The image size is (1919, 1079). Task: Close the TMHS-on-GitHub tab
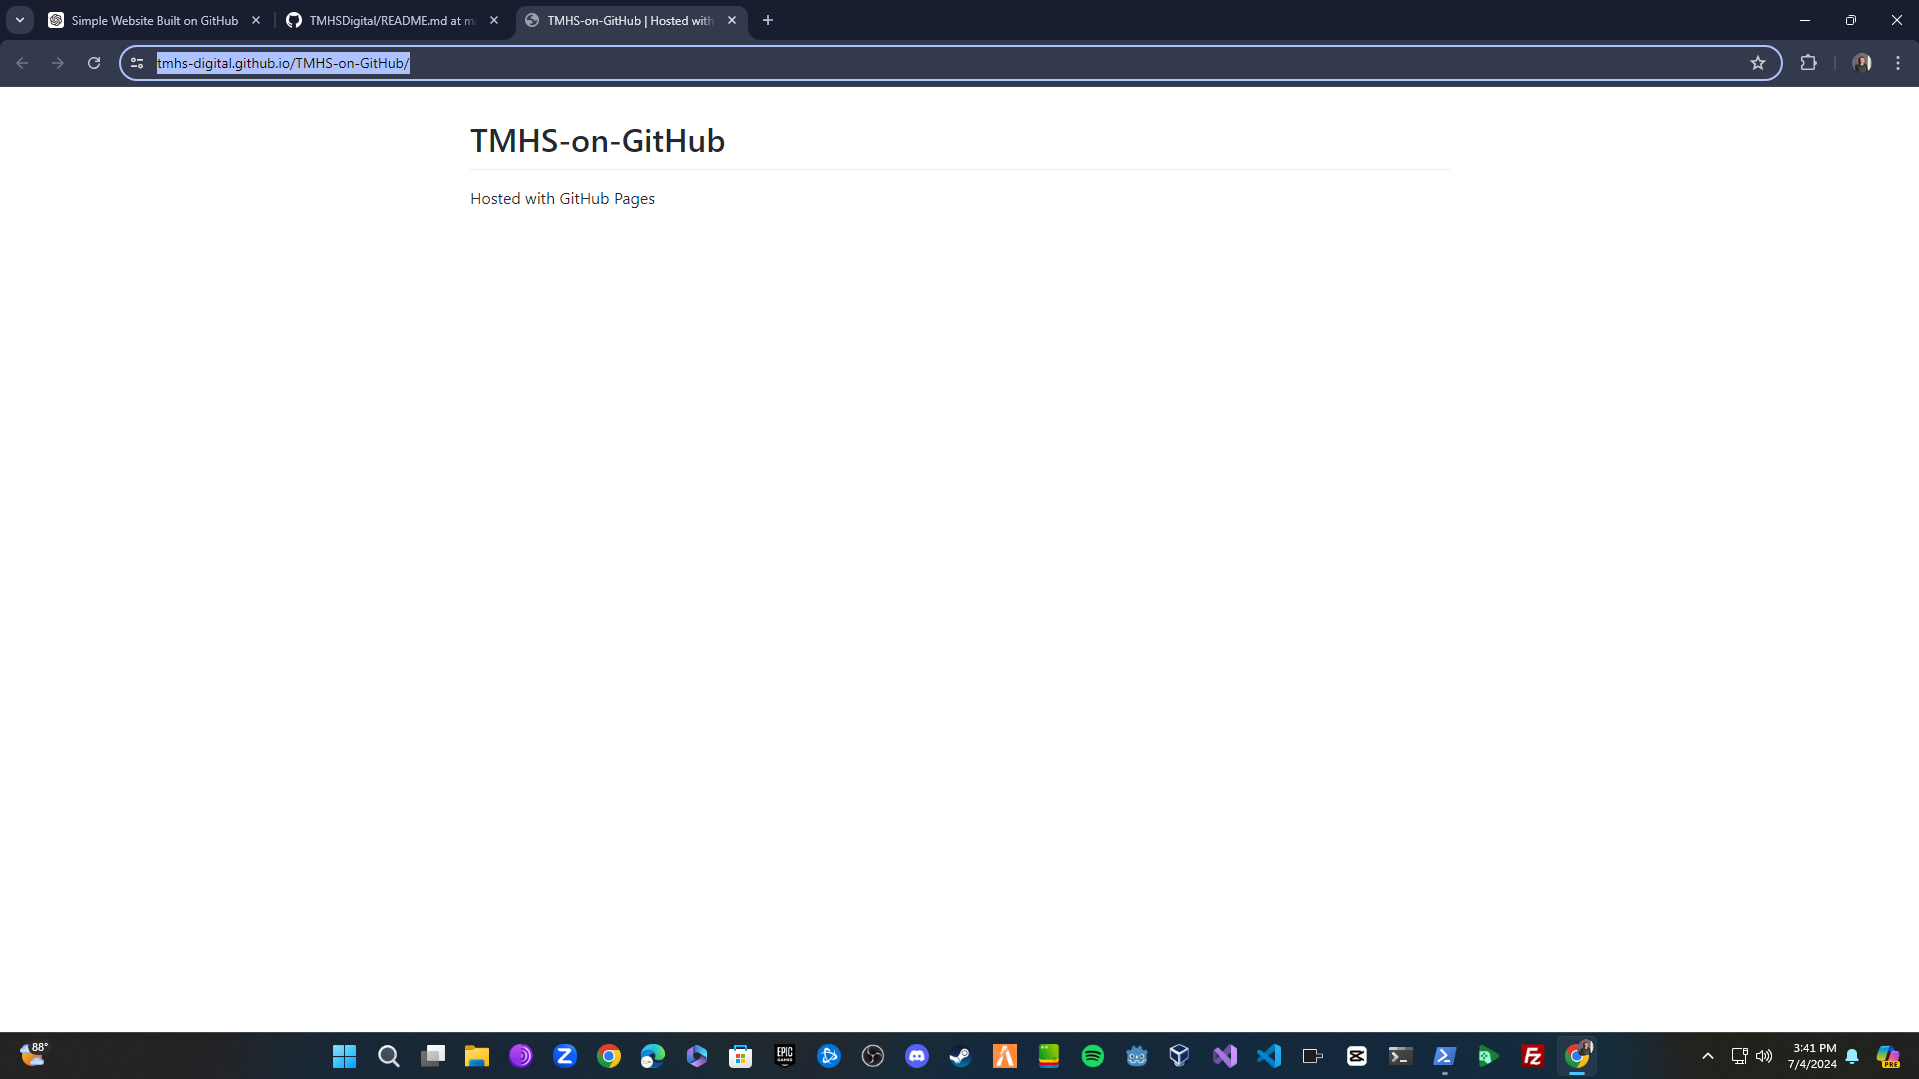[x=732, y=20]
